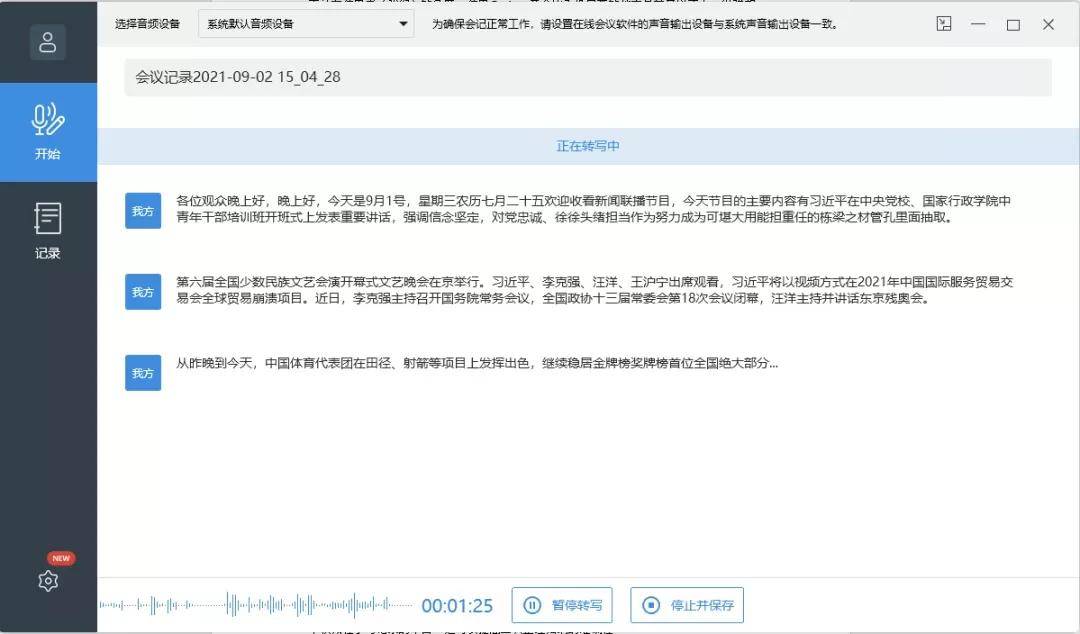
Task: Click the 正在转写中 status banner
Action: coord(589,146)
